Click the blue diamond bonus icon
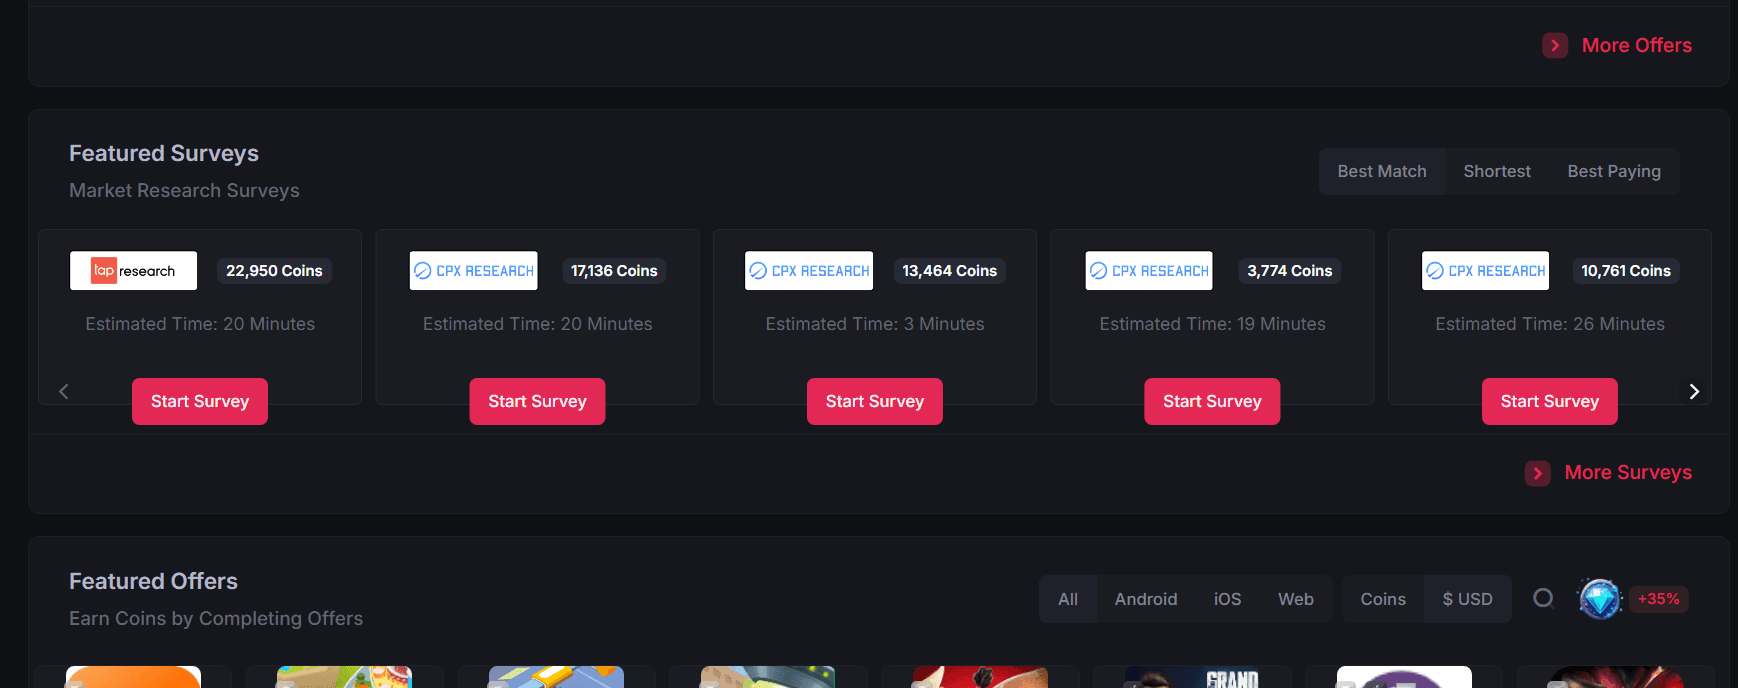Image resolution: width=1738 pixels, height=688 pixels. pyautogui.click(x=1600, y=599)
